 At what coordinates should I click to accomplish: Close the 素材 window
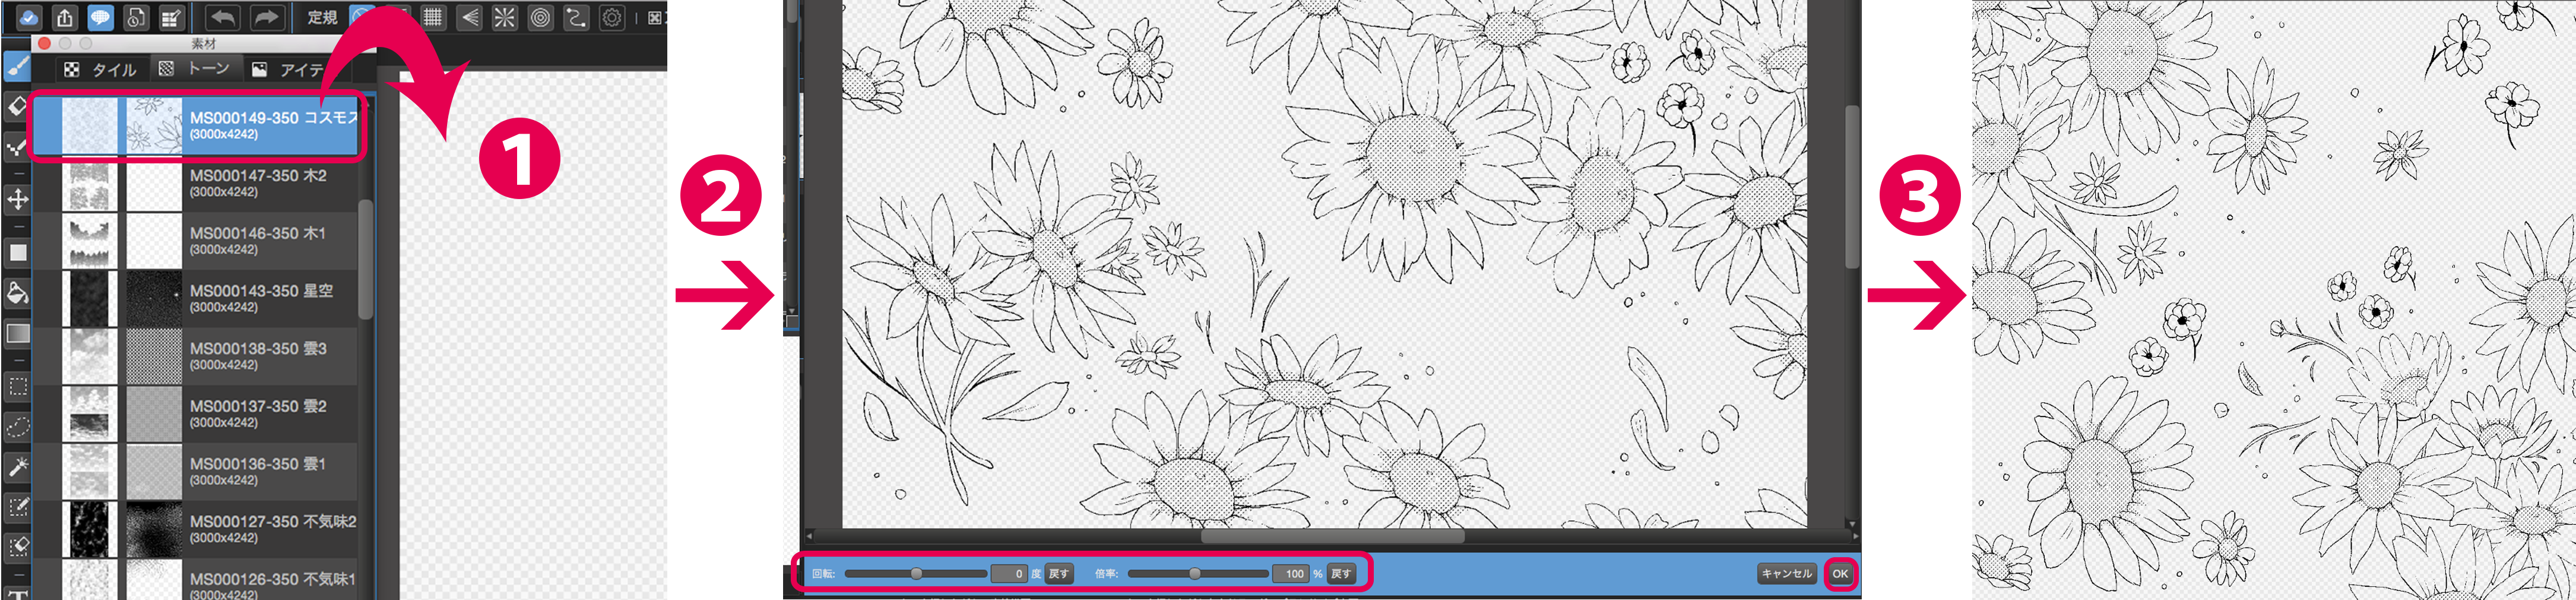coord(44,44)
